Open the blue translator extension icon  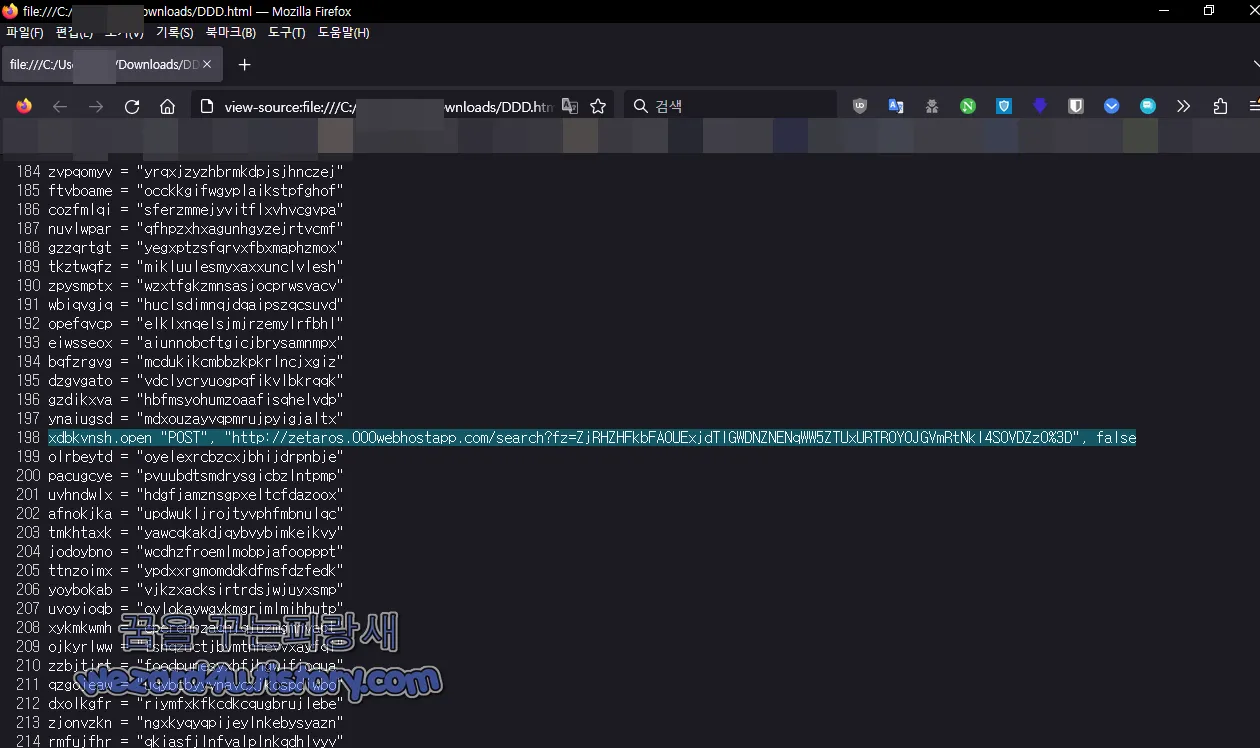pos(896,106)
